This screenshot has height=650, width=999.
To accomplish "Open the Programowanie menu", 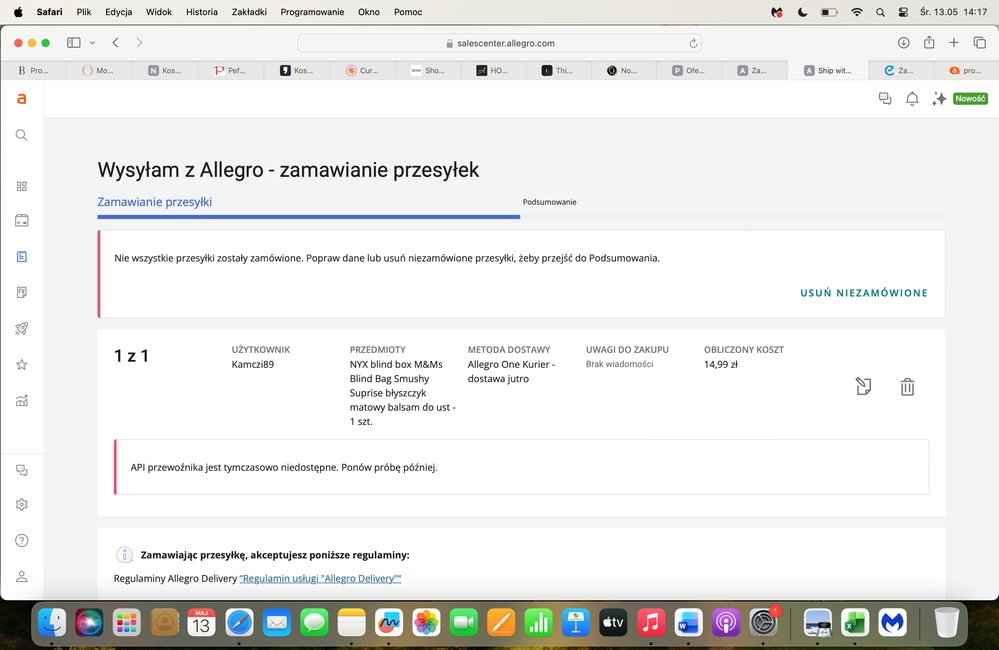I will point(312,12).
